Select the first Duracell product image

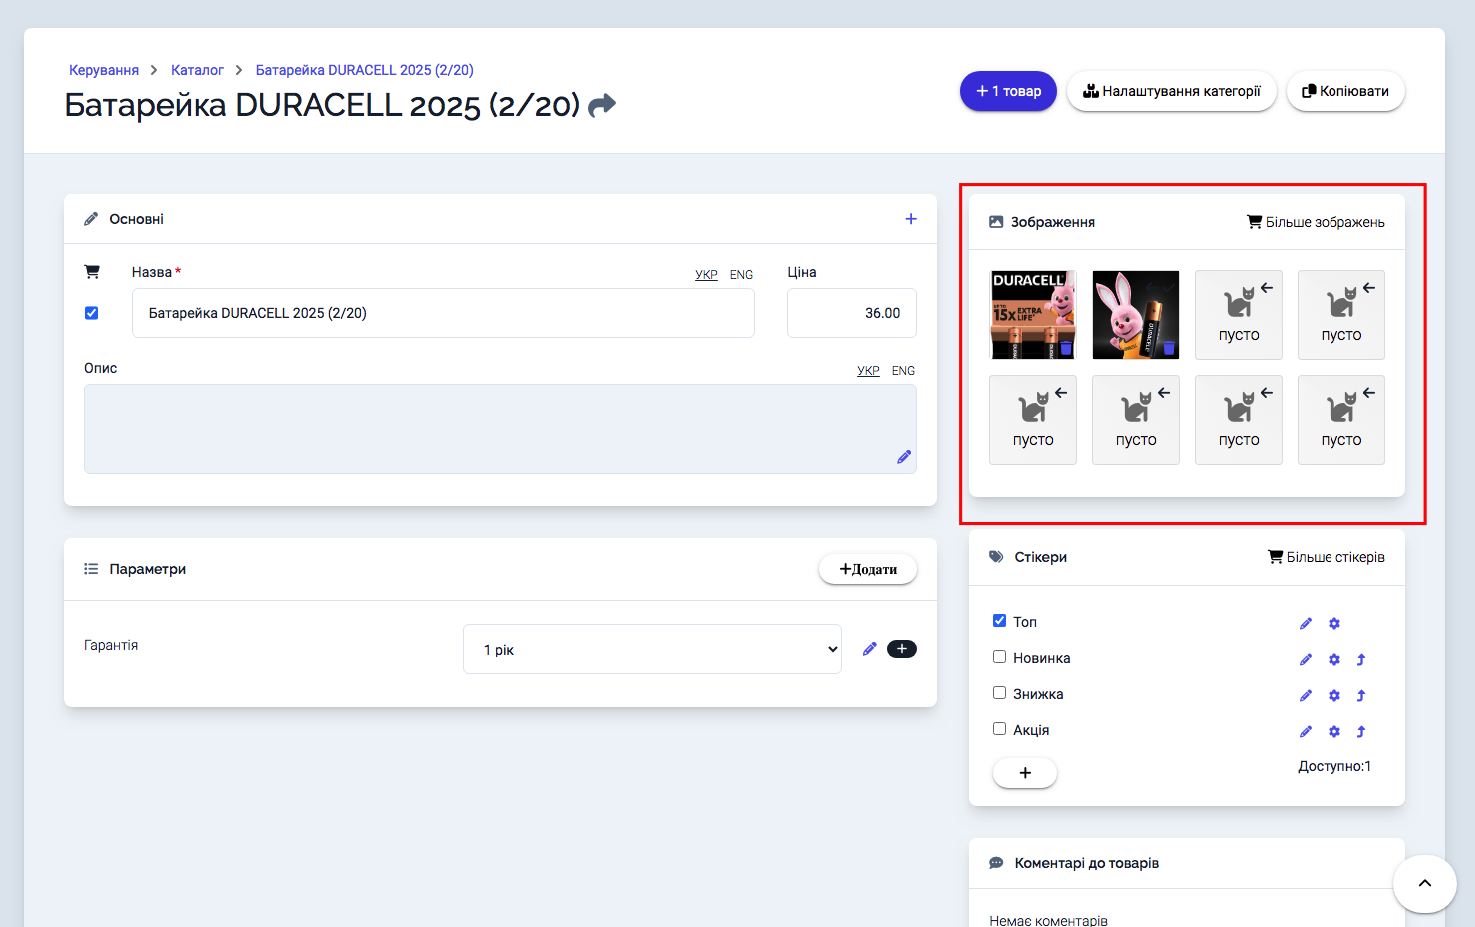(1033, 315)
